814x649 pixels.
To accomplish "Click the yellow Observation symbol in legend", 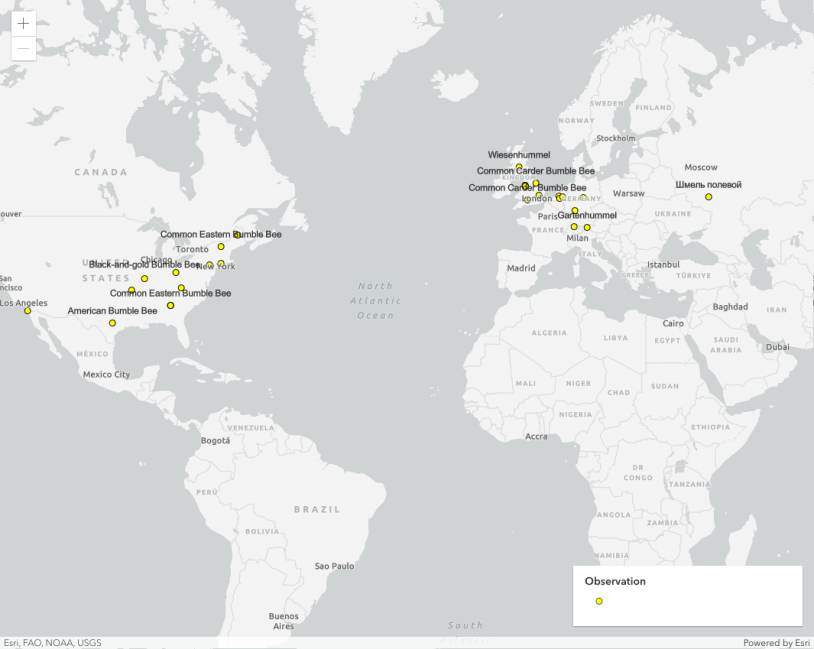I will (599, 601).
